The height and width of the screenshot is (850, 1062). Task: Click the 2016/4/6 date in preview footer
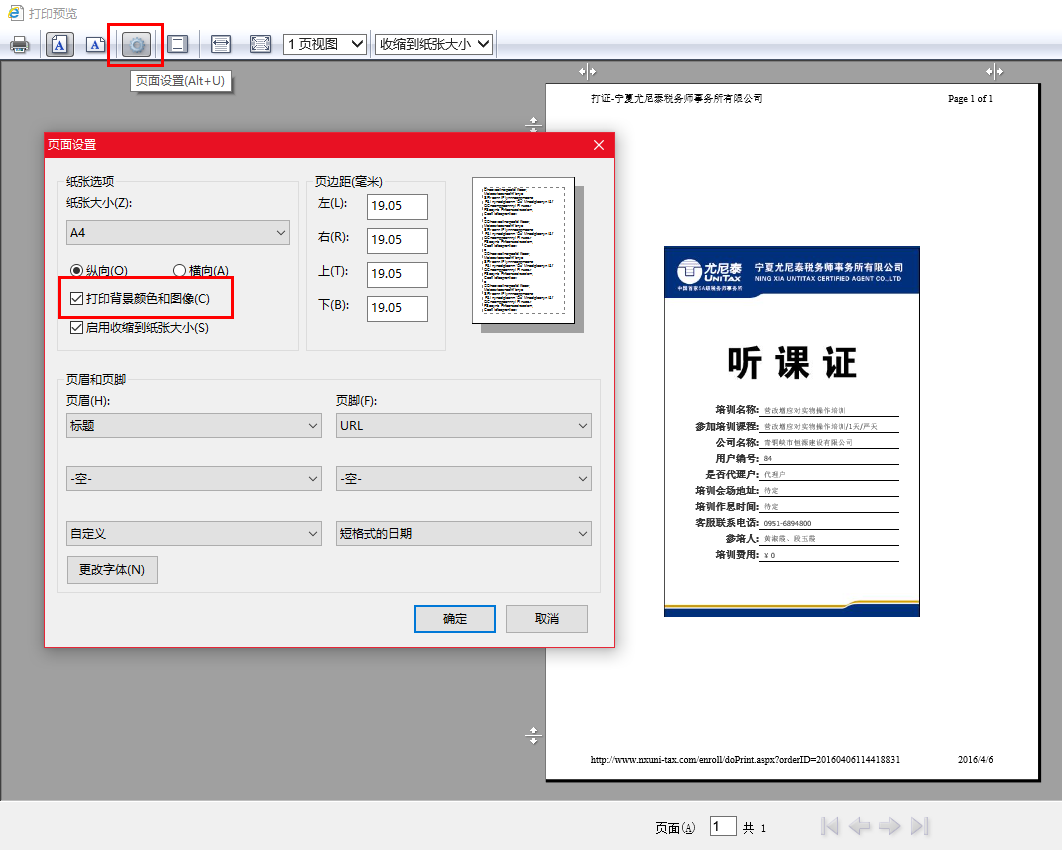tap(975, 760)
